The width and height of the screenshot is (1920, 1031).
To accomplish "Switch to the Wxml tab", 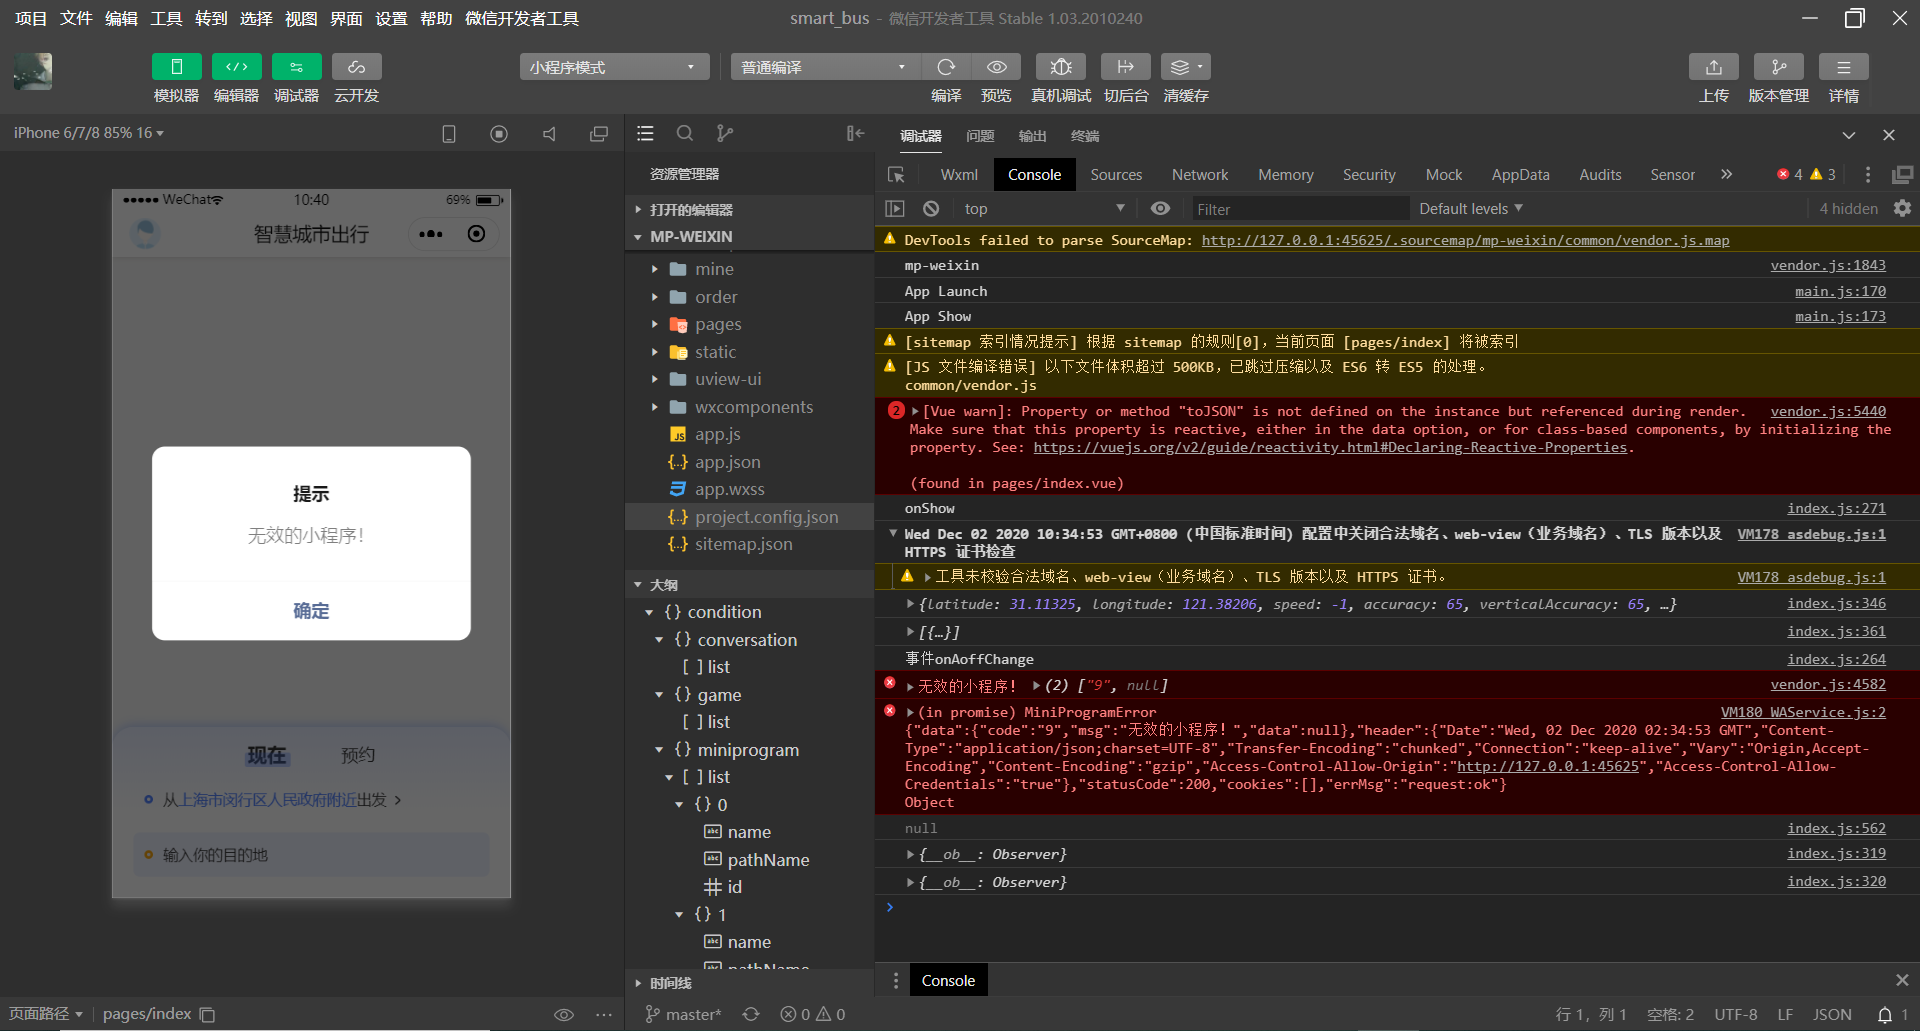I will pos(959,175).
